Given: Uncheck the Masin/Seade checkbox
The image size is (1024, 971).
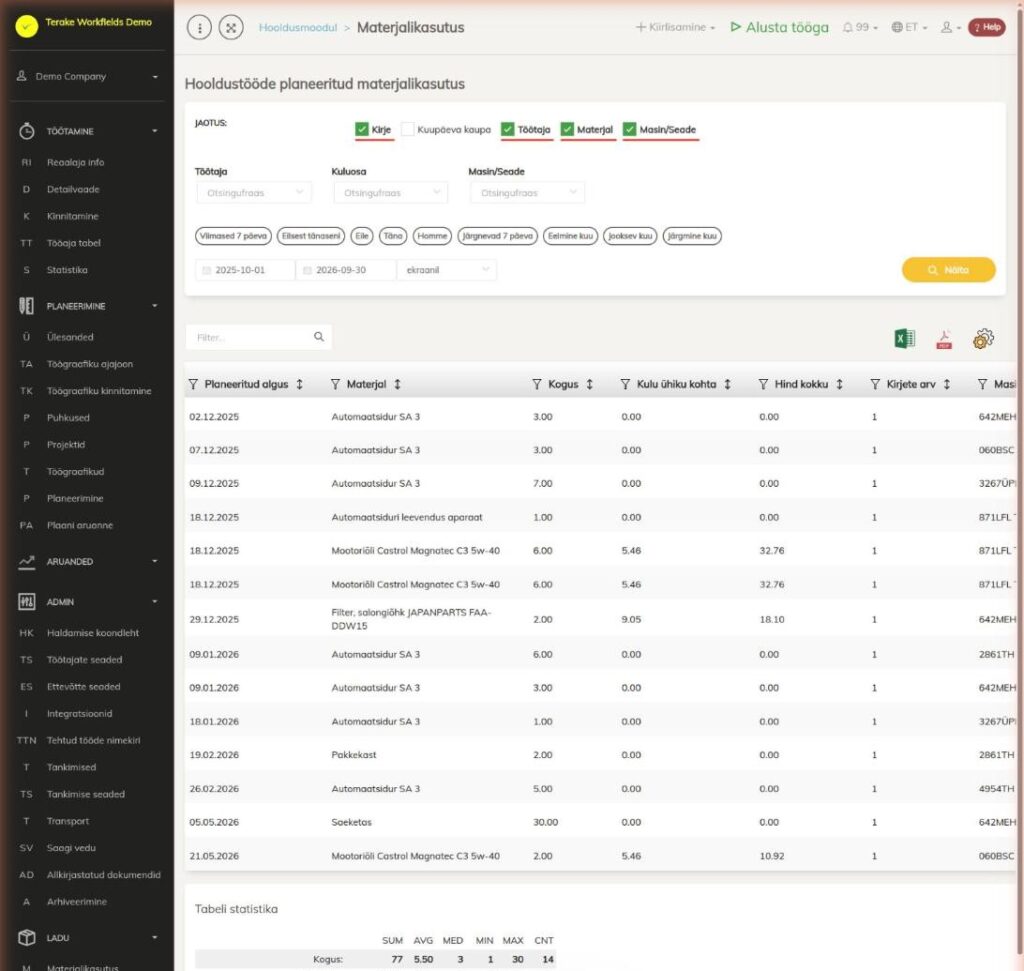Looking at the screenshot, I should click(x=630, y=129).
